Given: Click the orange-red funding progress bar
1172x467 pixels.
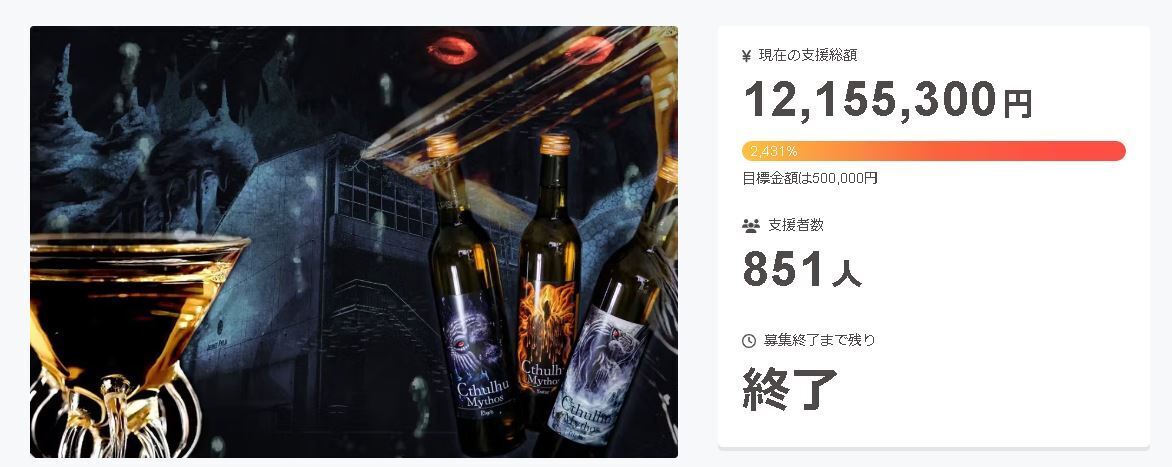Looking at the screenshot, I should (934, 151).
